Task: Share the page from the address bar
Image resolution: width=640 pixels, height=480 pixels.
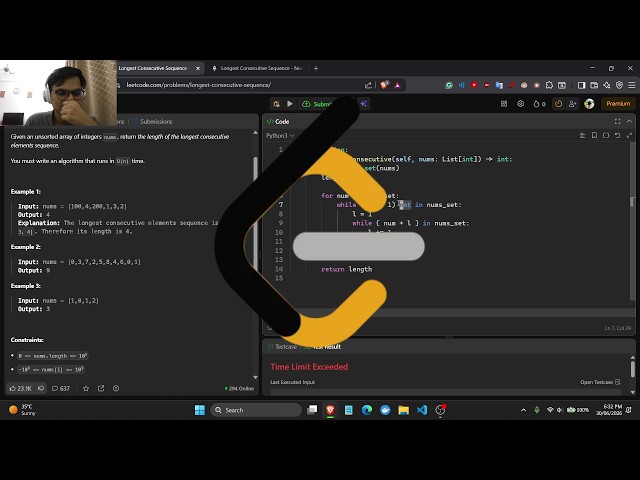Action: pos(368,85)
